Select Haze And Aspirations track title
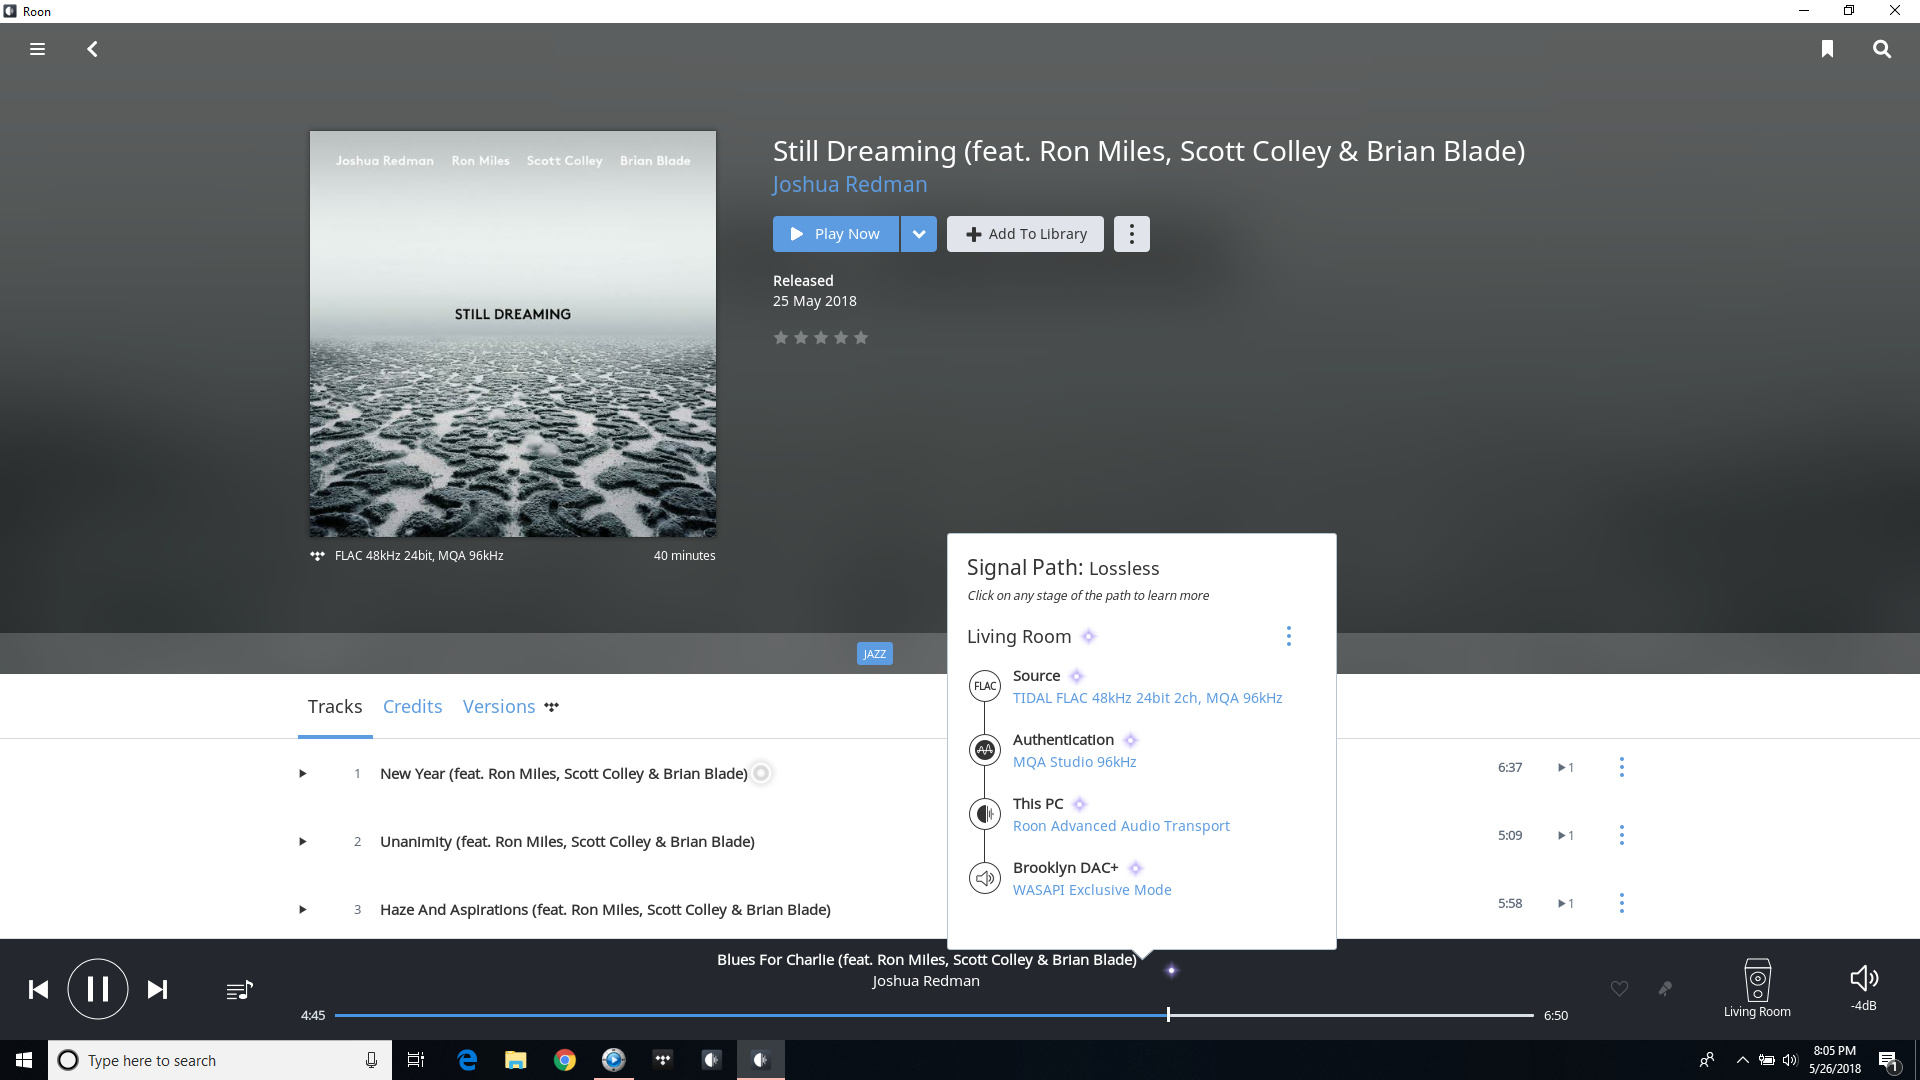The height and width of the screenshot is (1080, 1920). coord(605,910)
